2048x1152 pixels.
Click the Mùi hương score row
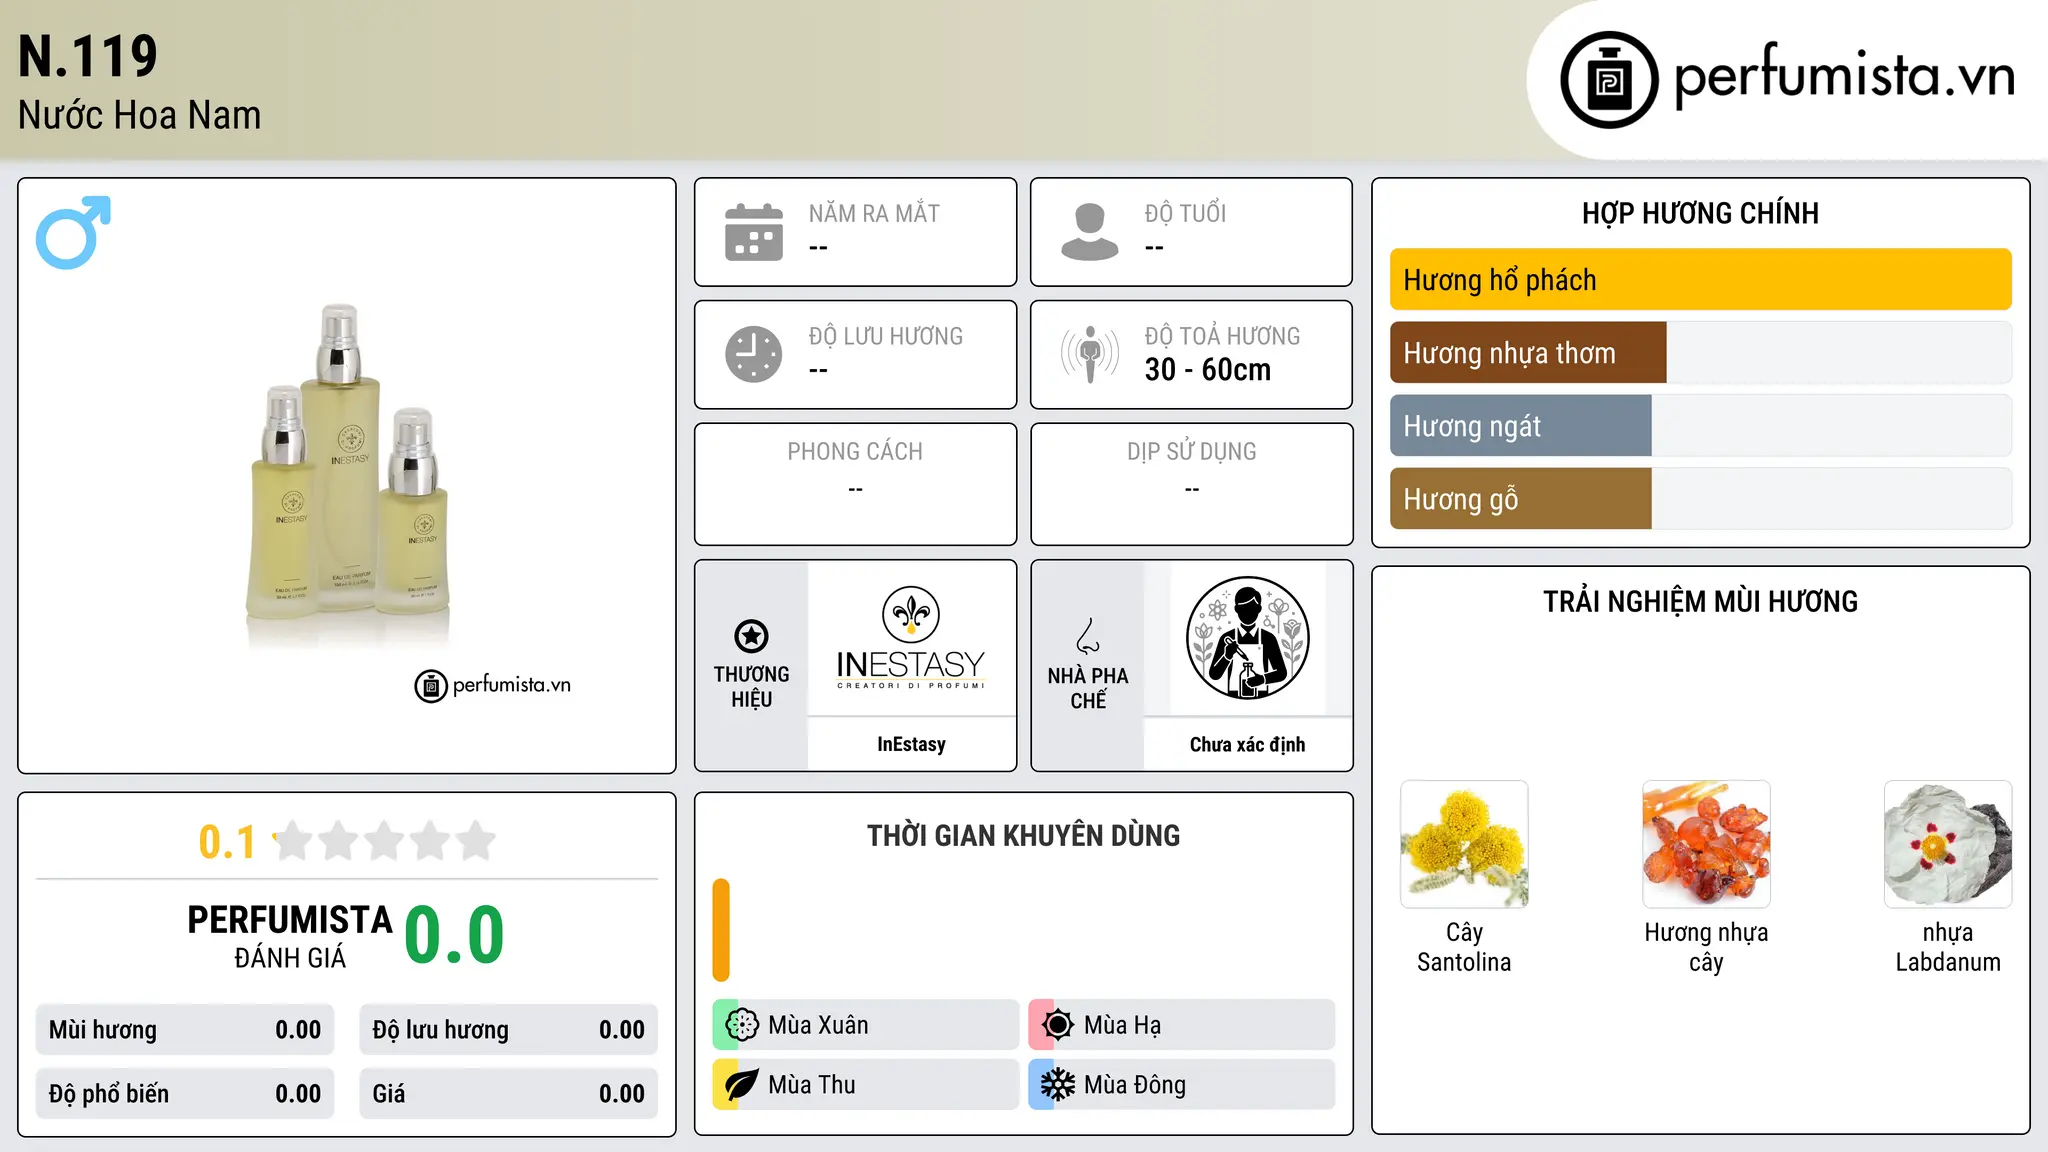coord(185,1030)
